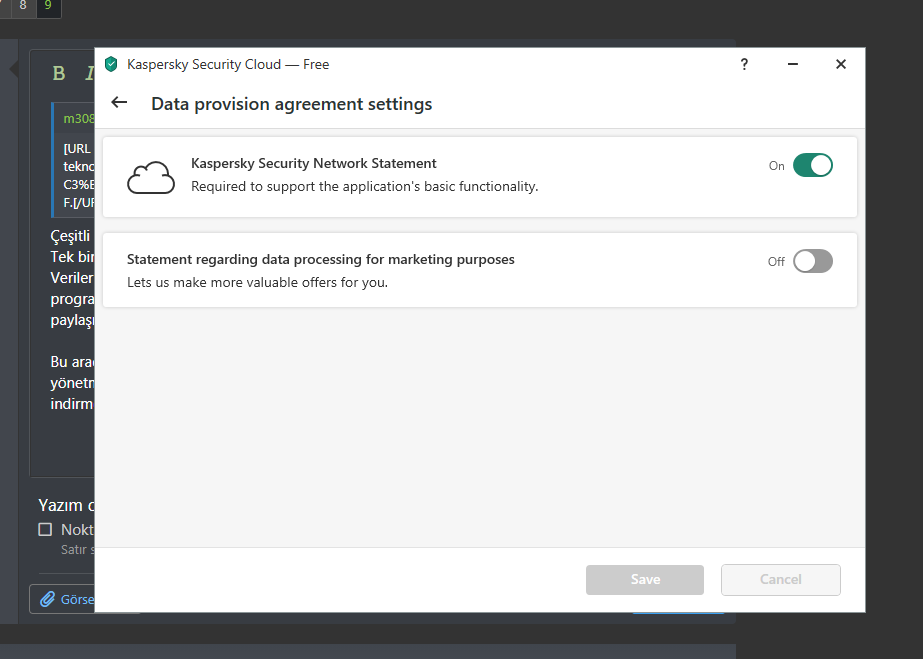Go back using the arrow icon
Viewport: 923px width, 659px height.
[120, 103]
